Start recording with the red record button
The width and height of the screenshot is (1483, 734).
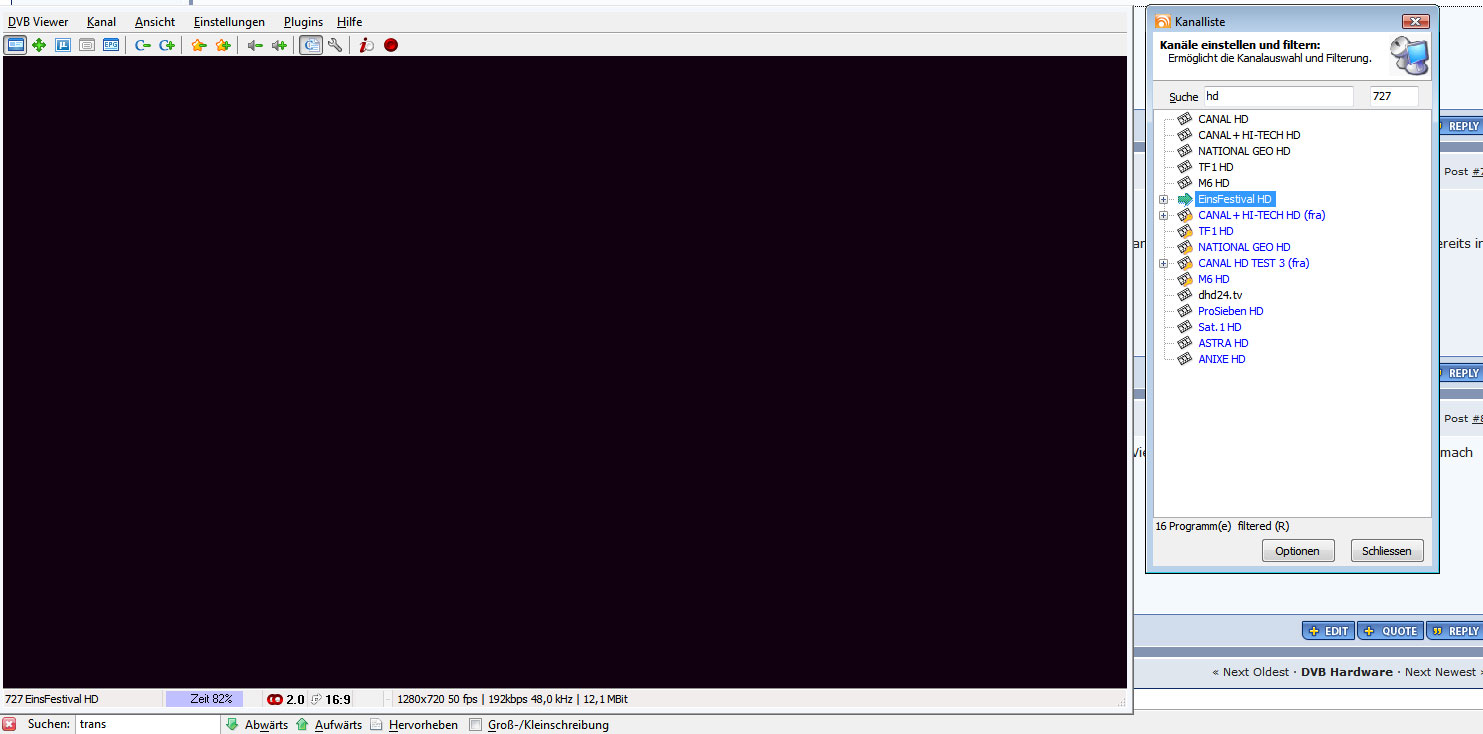pyautogui.click(x=391, y=45)
